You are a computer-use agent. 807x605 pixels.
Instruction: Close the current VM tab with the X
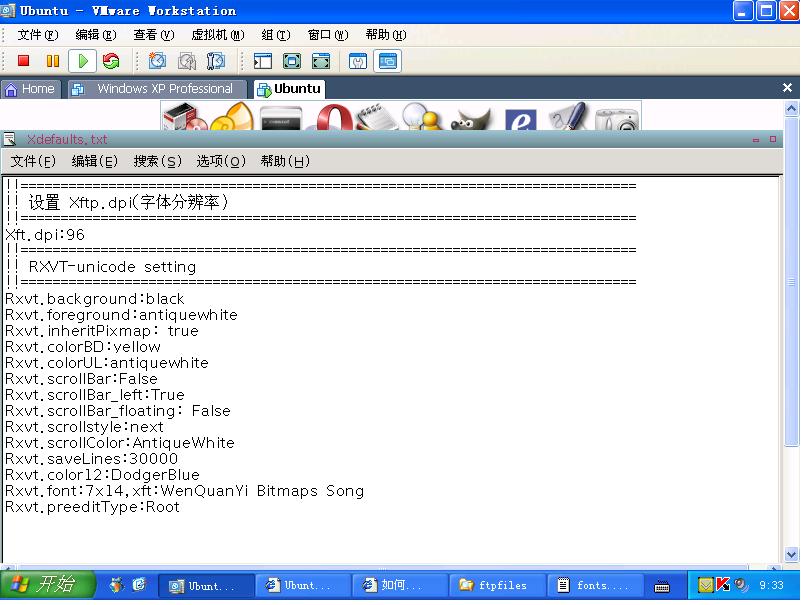787,88
